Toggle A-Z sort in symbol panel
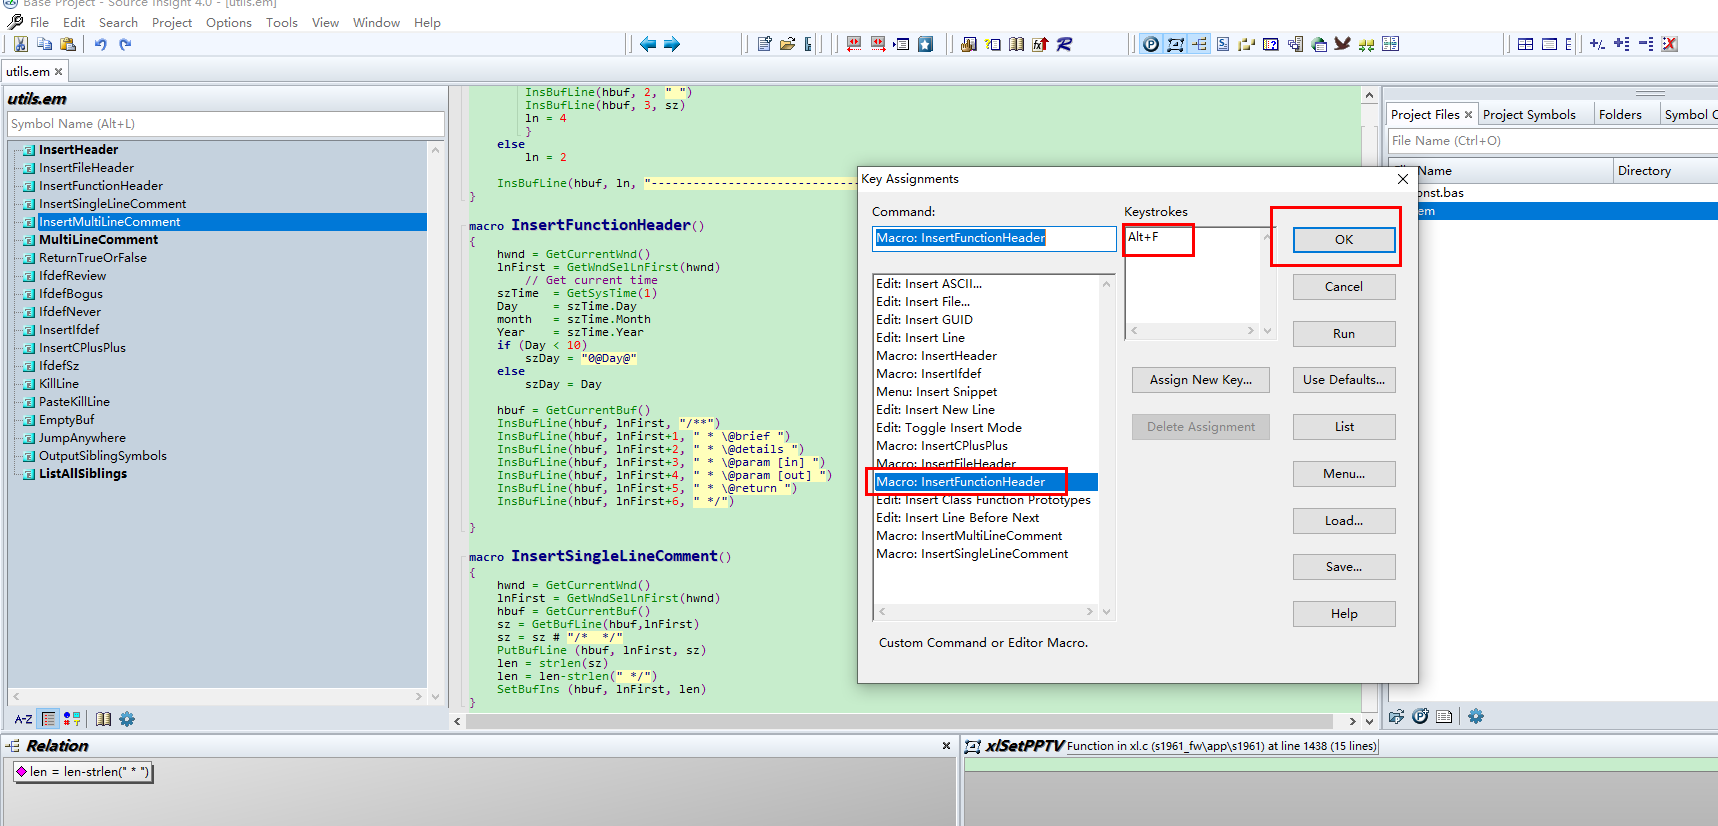1718x826 pixels. tap(23, 719)
